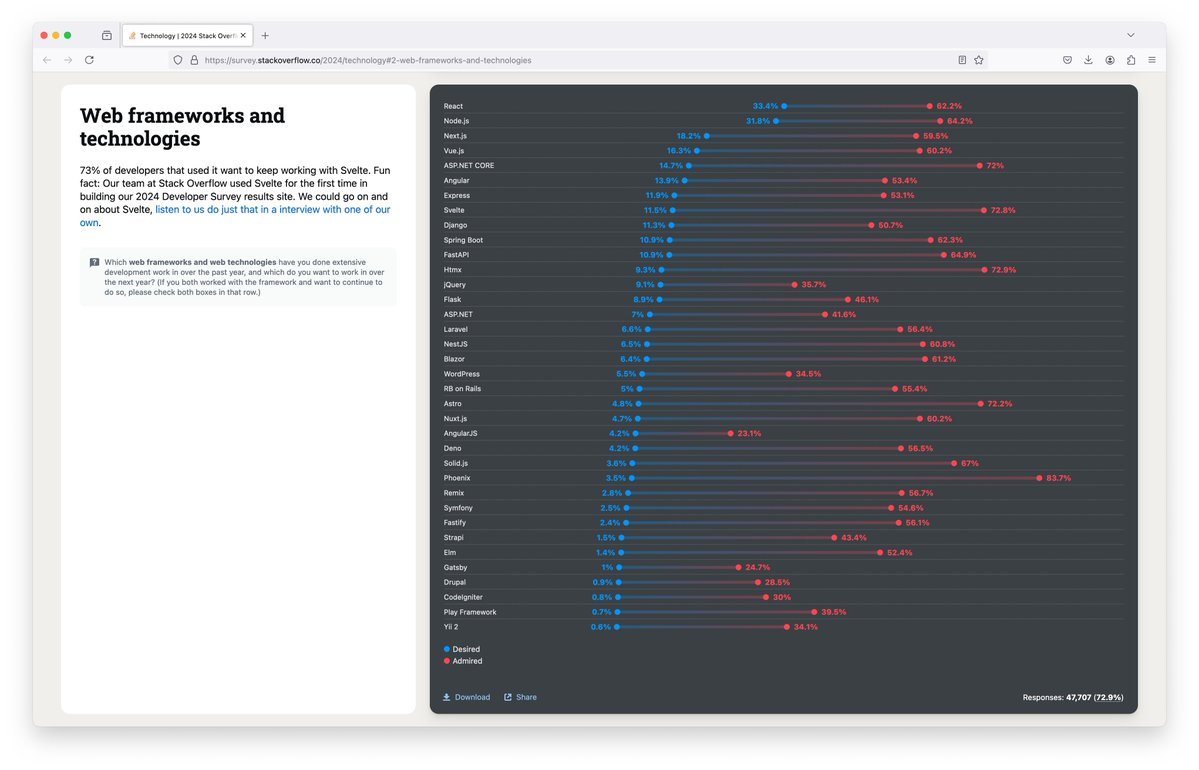Screen dimensions: 1199x770
Task: Click the question mark icon in survey note
Action: [95, 262]
